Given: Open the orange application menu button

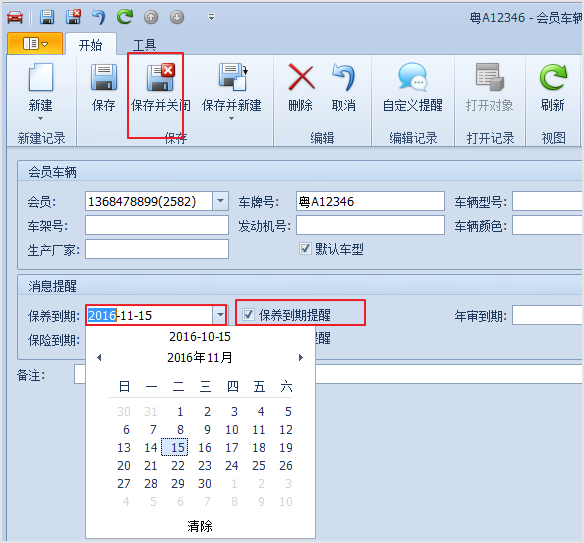Looking at the screenshot, I should coord(35,44).
